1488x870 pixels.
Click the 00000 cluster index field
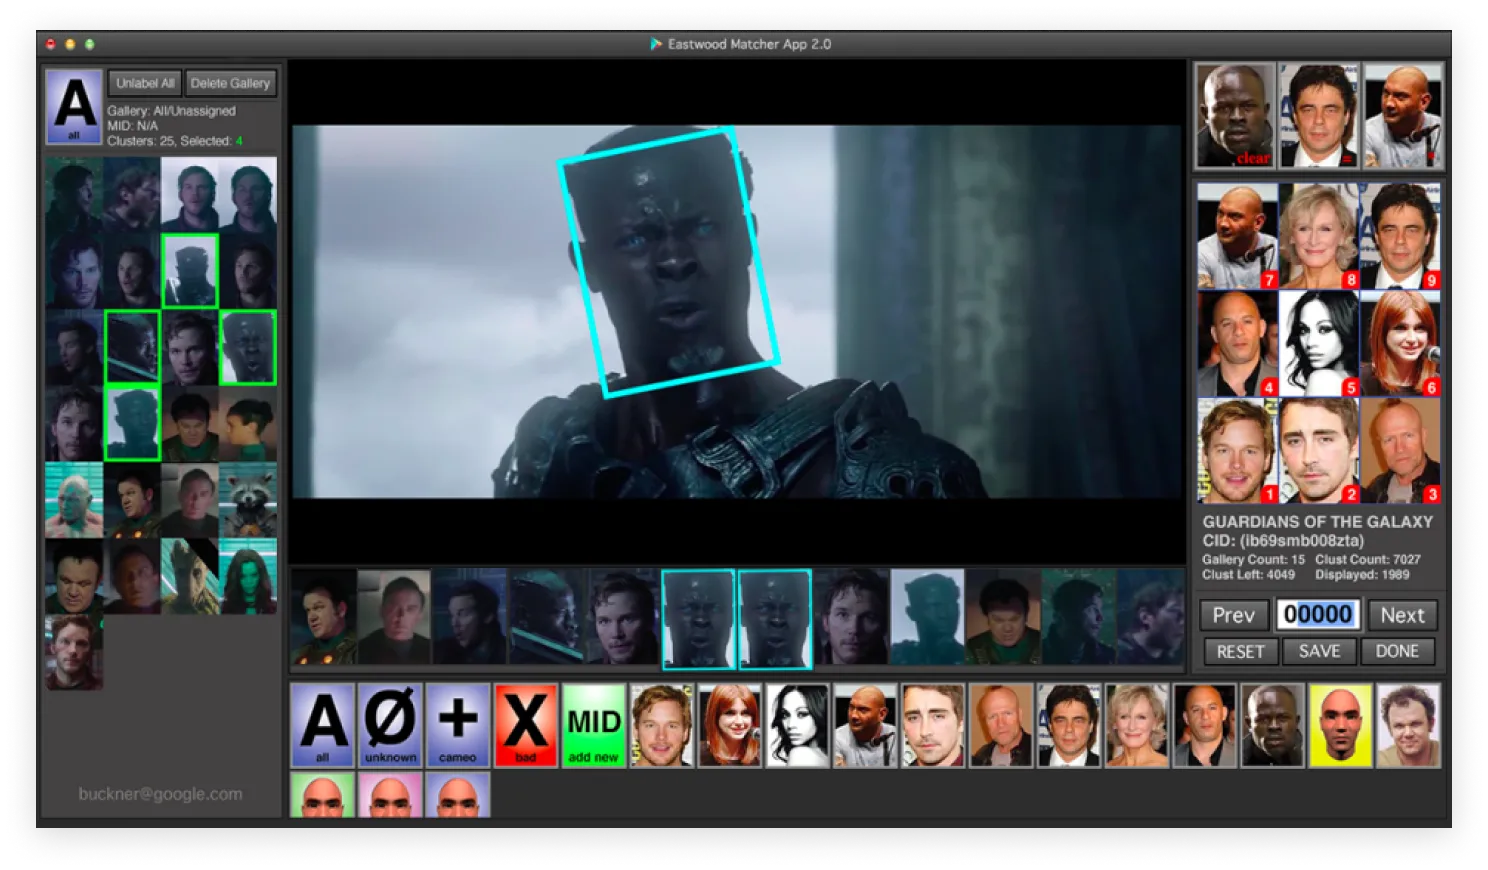click(x=1318, y=614)
